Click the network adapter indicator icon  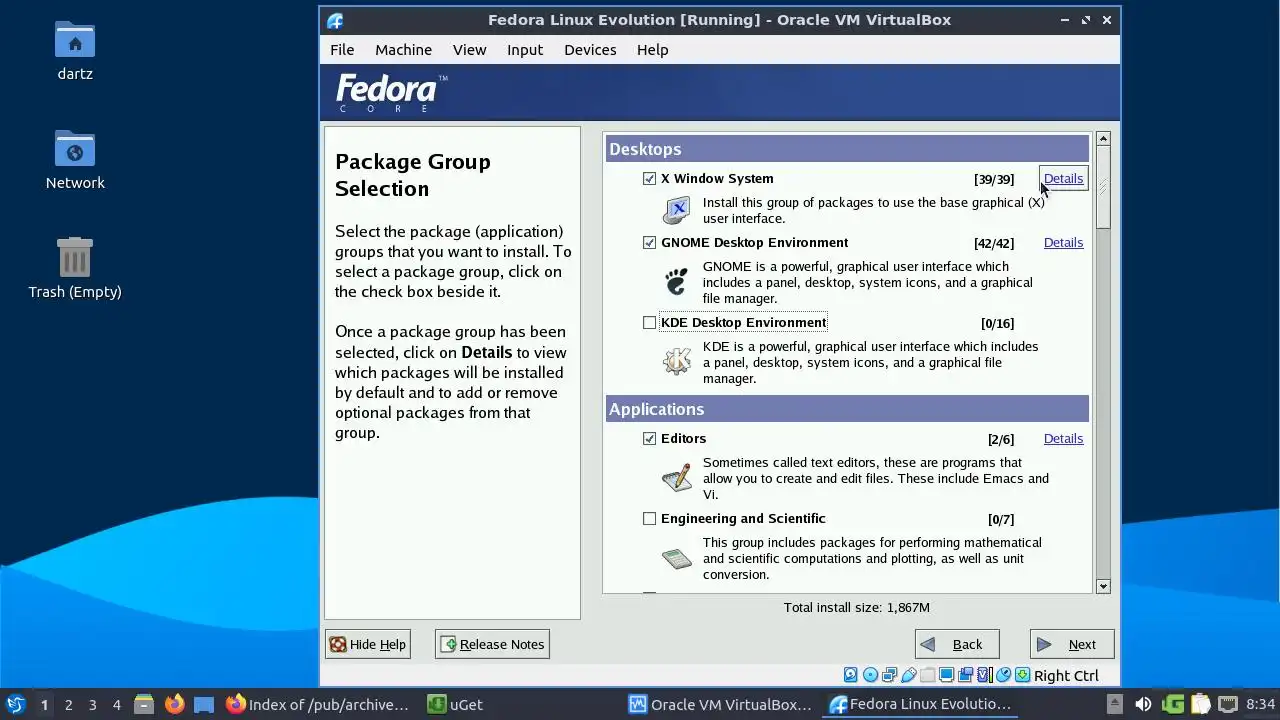tap(889, 675)
